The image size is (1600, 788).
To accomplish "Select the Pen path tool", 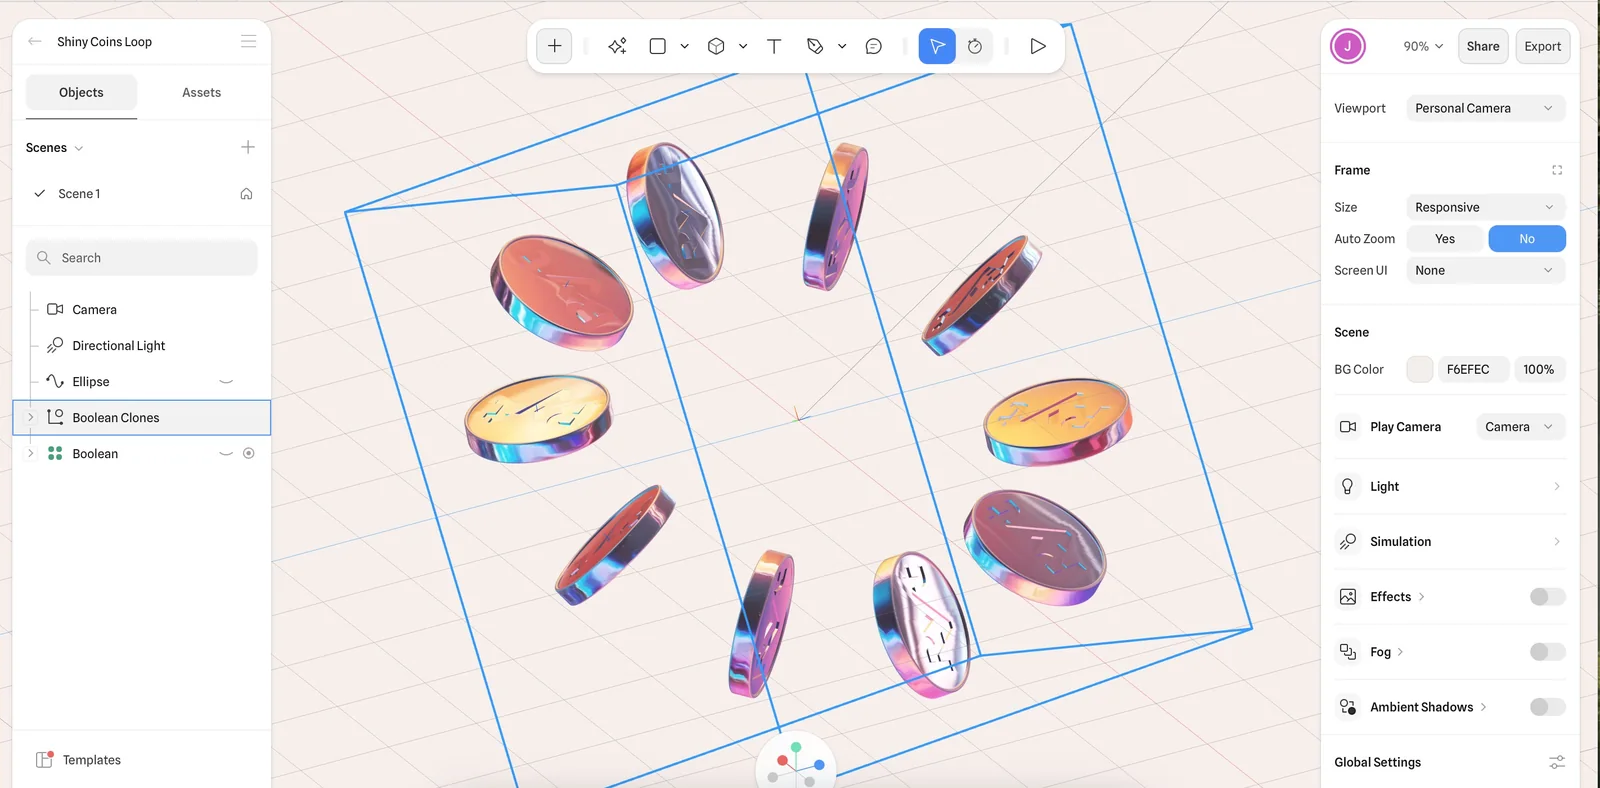I will [815, 46].
